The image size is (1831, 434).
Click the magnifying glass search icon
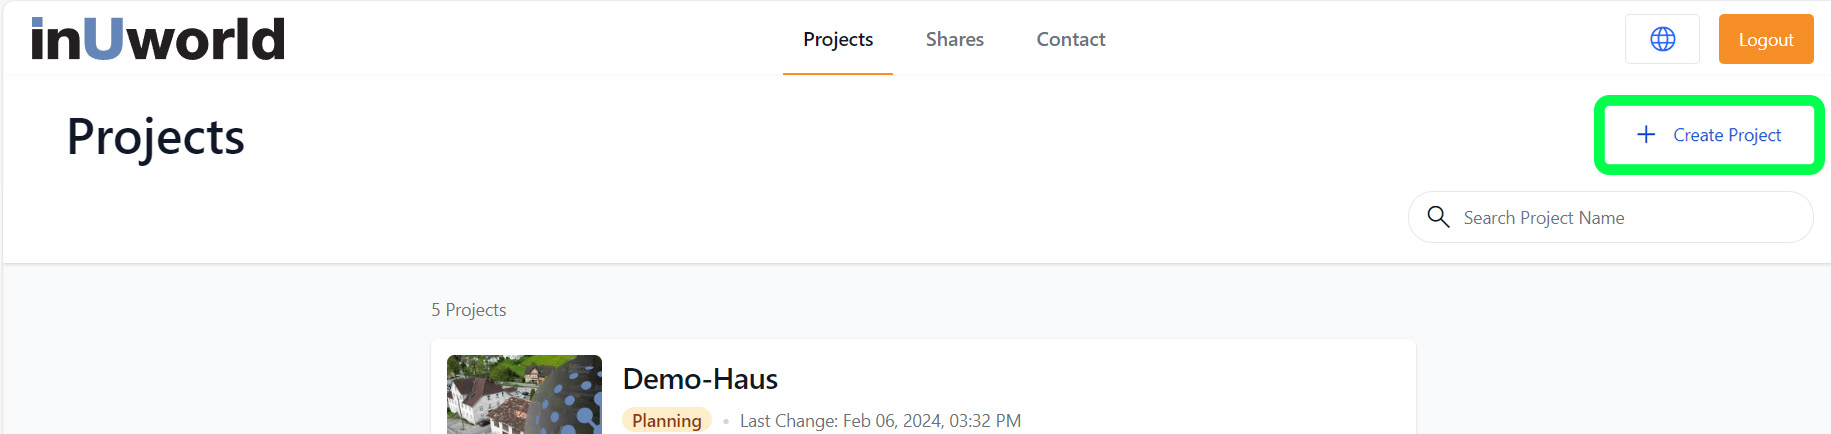click(1438, 217)
